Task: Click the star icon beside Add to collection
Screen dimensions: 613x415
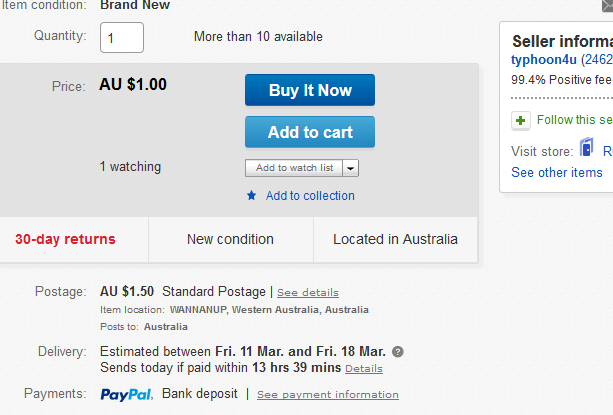Action: click(x=251, y=195)
